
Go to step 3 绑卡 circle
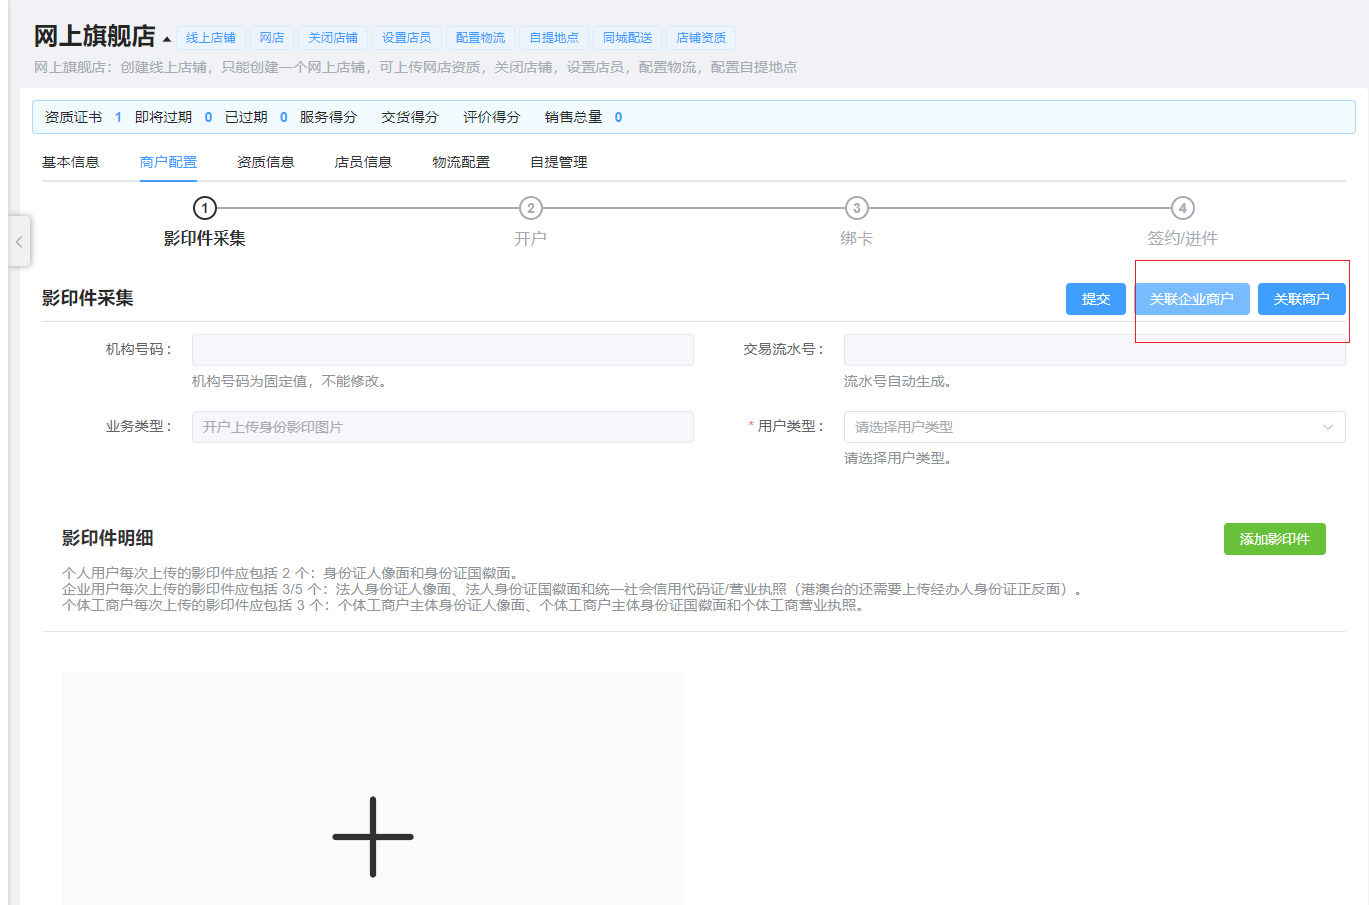(x=856, y=208)
